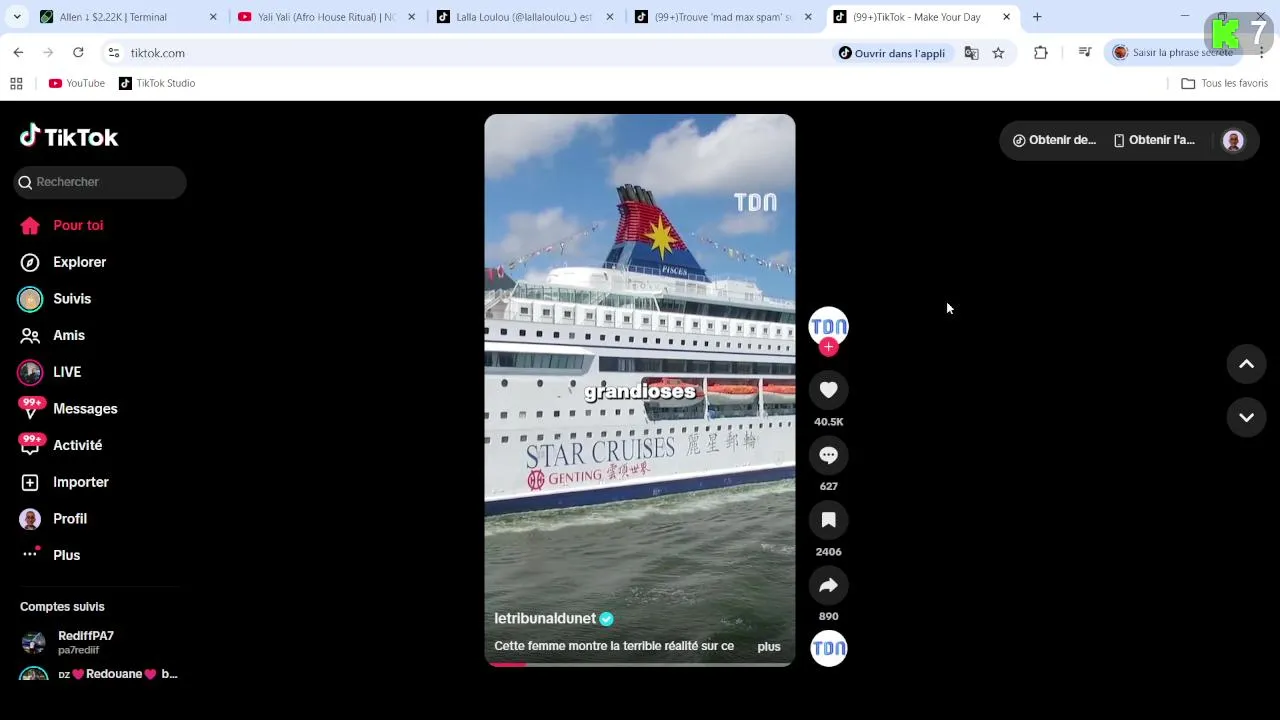Click the Obtenir l'a... app button
Viewport: 1280px width, 720px height.
click(x=1154, y=140)
